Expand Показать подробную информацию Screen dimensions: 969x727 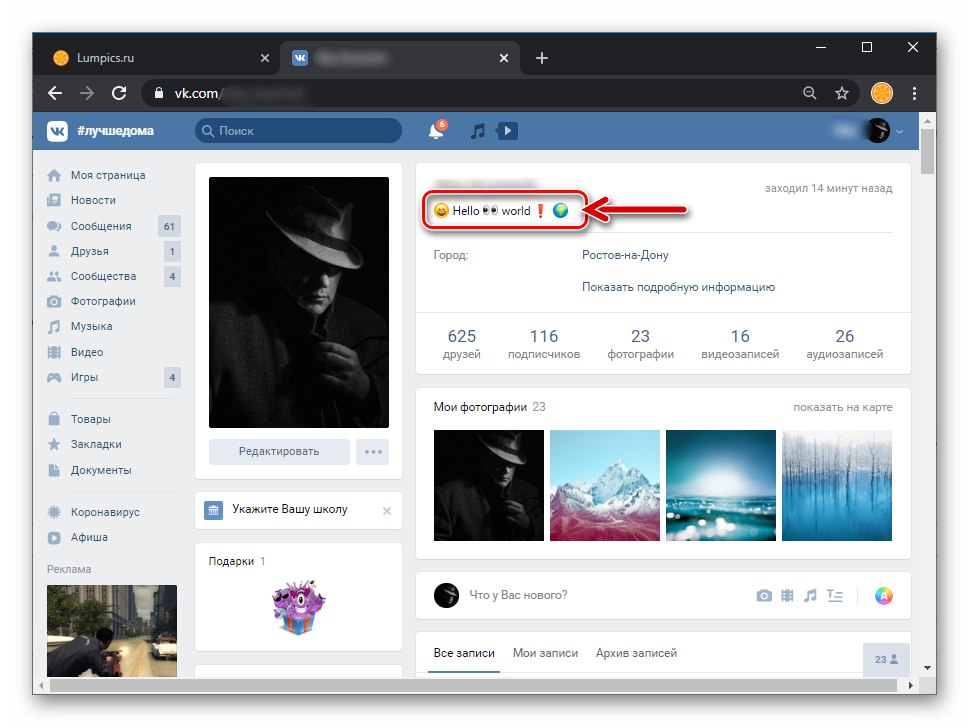point(678,287)
